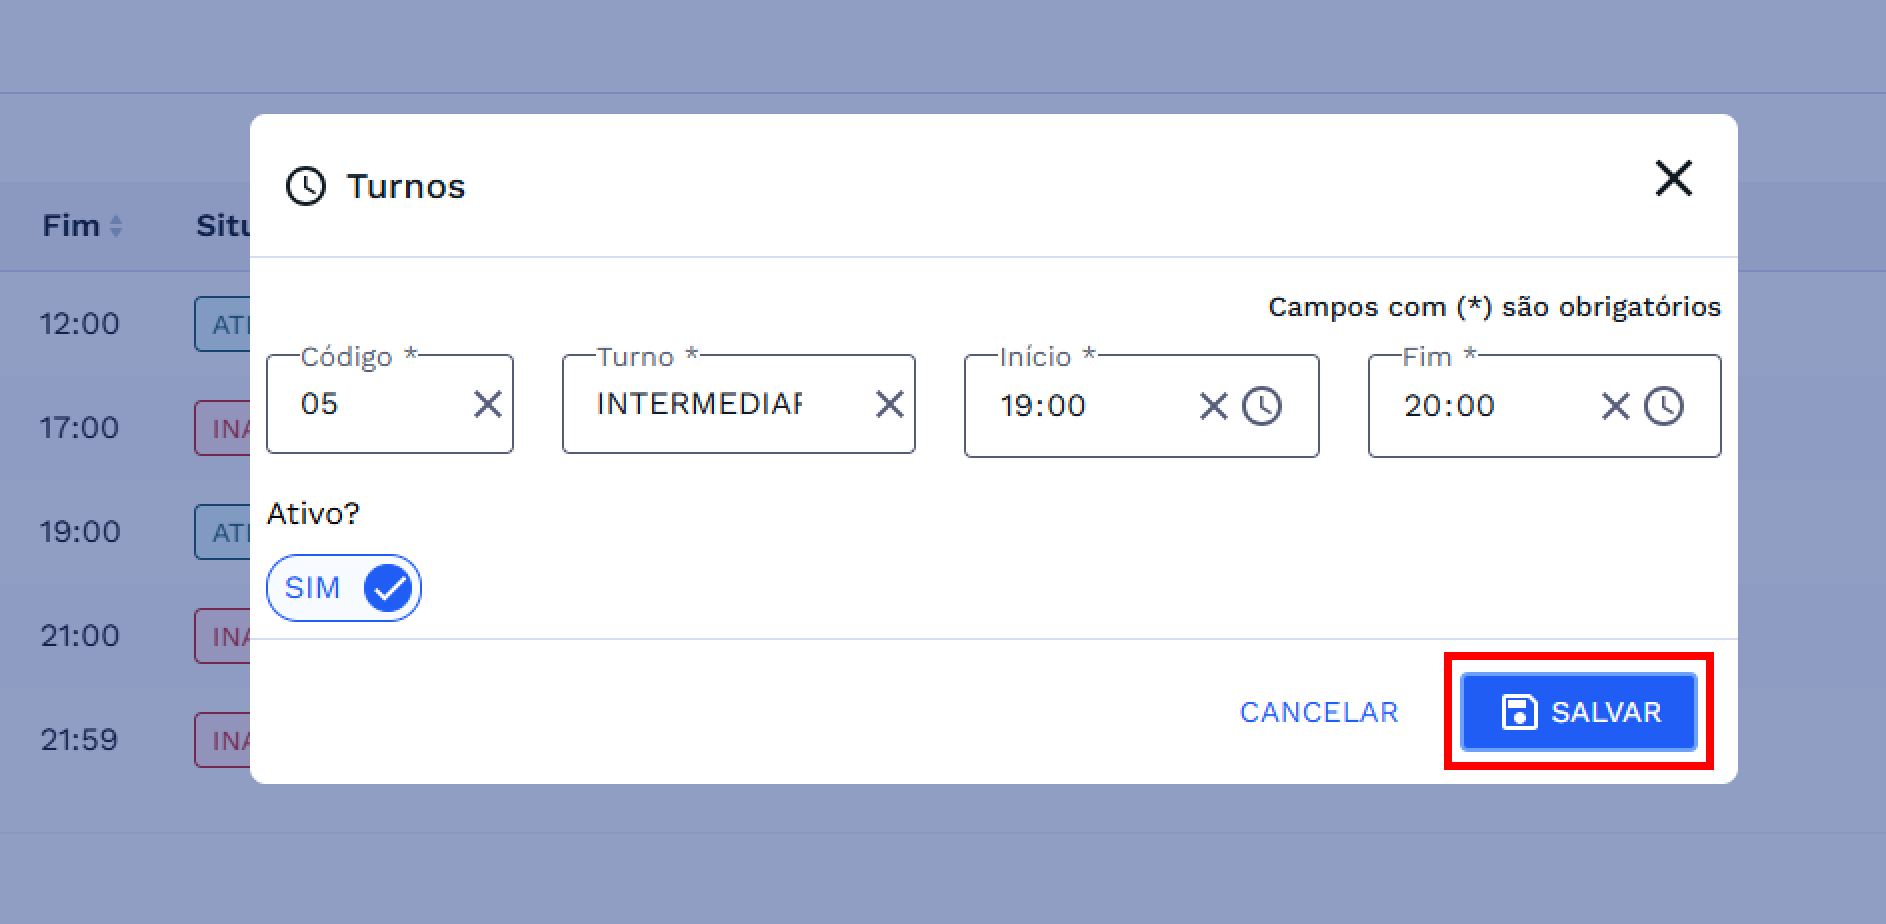The width and height of the screenshot is (1886, 924).
Task: Click the status badge on the 12:00 row
Action: tap(222, 324)
